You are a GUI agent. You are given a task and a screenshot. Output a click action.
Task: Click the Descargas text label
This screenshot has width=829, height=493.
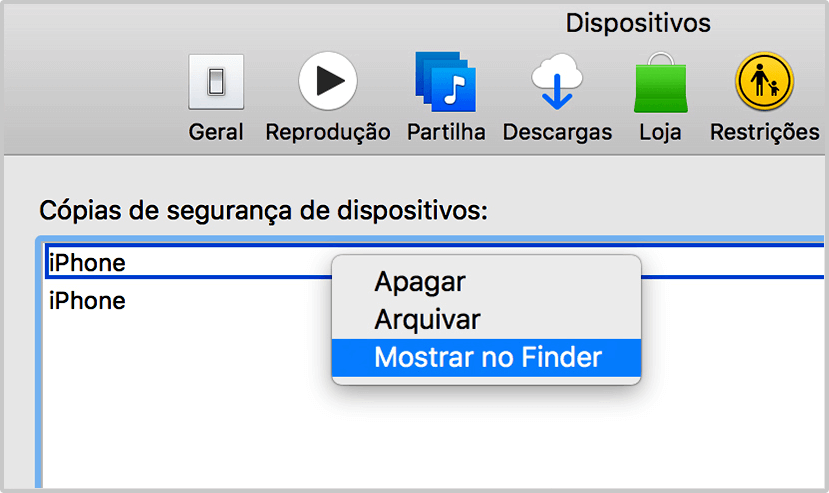coord(557,132)
